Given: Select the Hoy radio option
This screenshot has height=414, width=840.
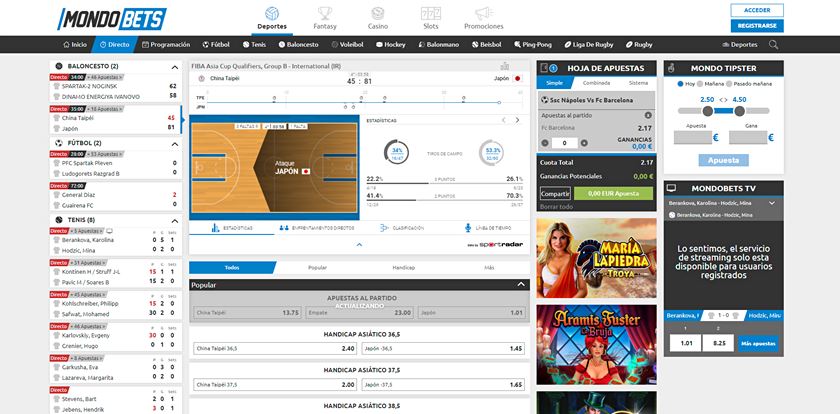Looking at the screenshot, I should (x=680, y=84).
